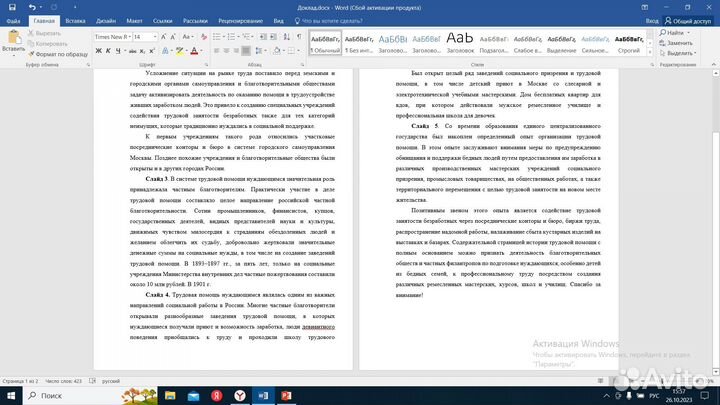Expand the Styles gallery more arrow
The height and width of the screenshot is (405, 720).
tap(650, 53)
